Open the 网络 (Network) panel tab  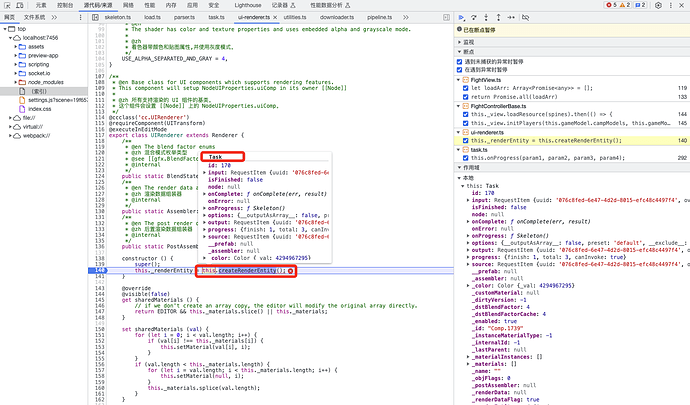pyautogui.click(x=128, y=5)
